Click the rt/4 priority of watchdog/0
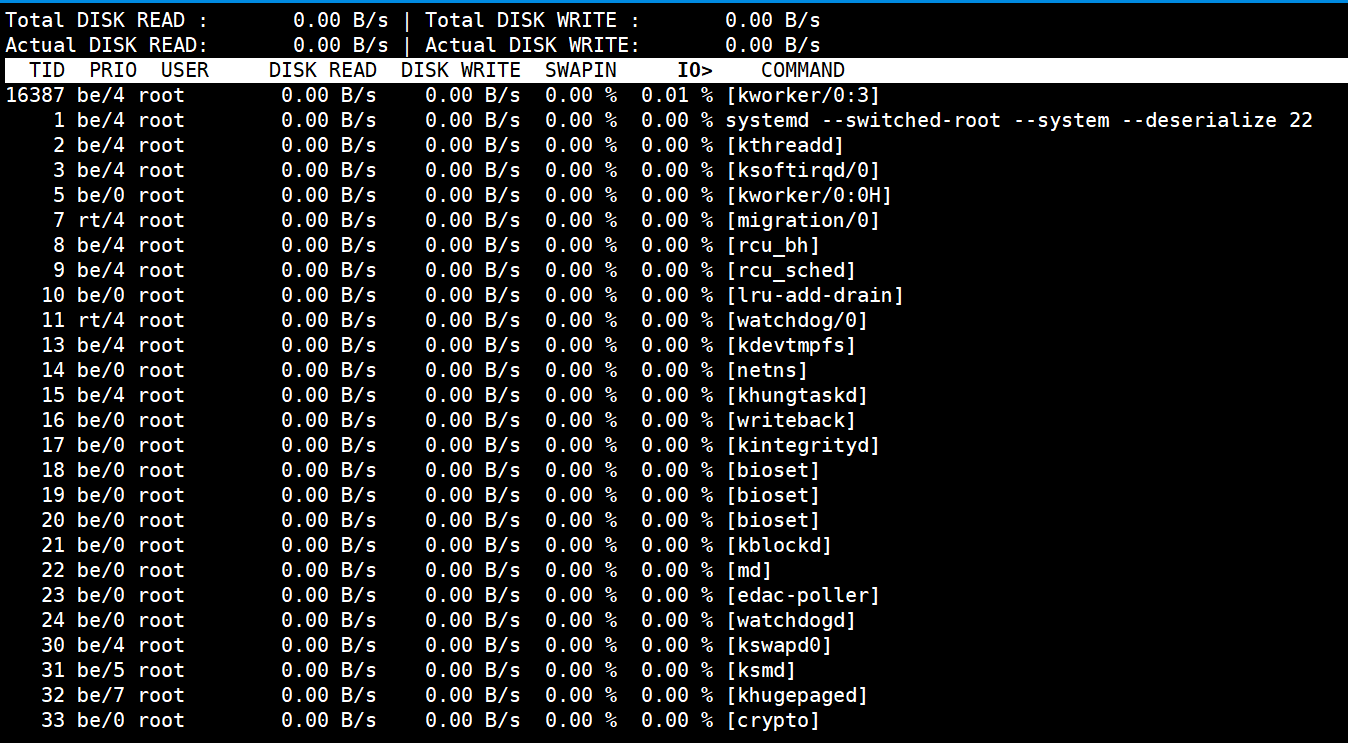Image resolution: width=1348 pixels, height=743 pixels. pos(101,320)
